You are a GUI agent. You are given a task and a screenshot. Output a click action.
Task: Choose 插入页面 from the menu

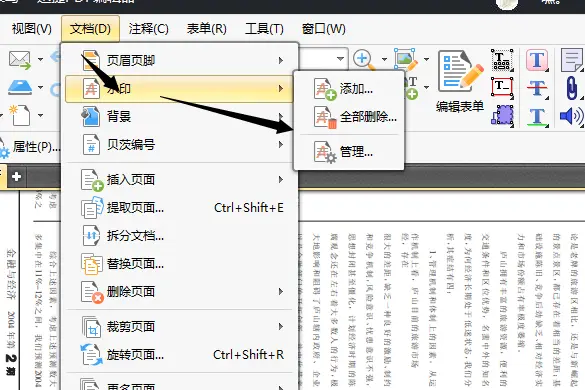(x=178, y=180)
